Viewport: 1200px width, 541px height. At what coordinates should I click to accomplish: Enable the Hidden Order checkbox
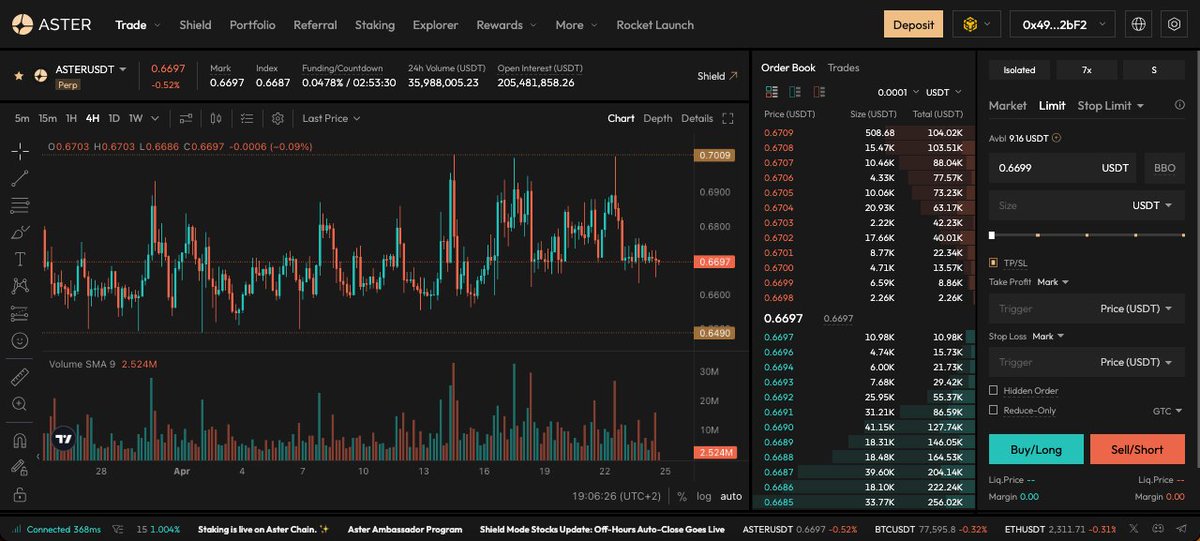[993, 390]
